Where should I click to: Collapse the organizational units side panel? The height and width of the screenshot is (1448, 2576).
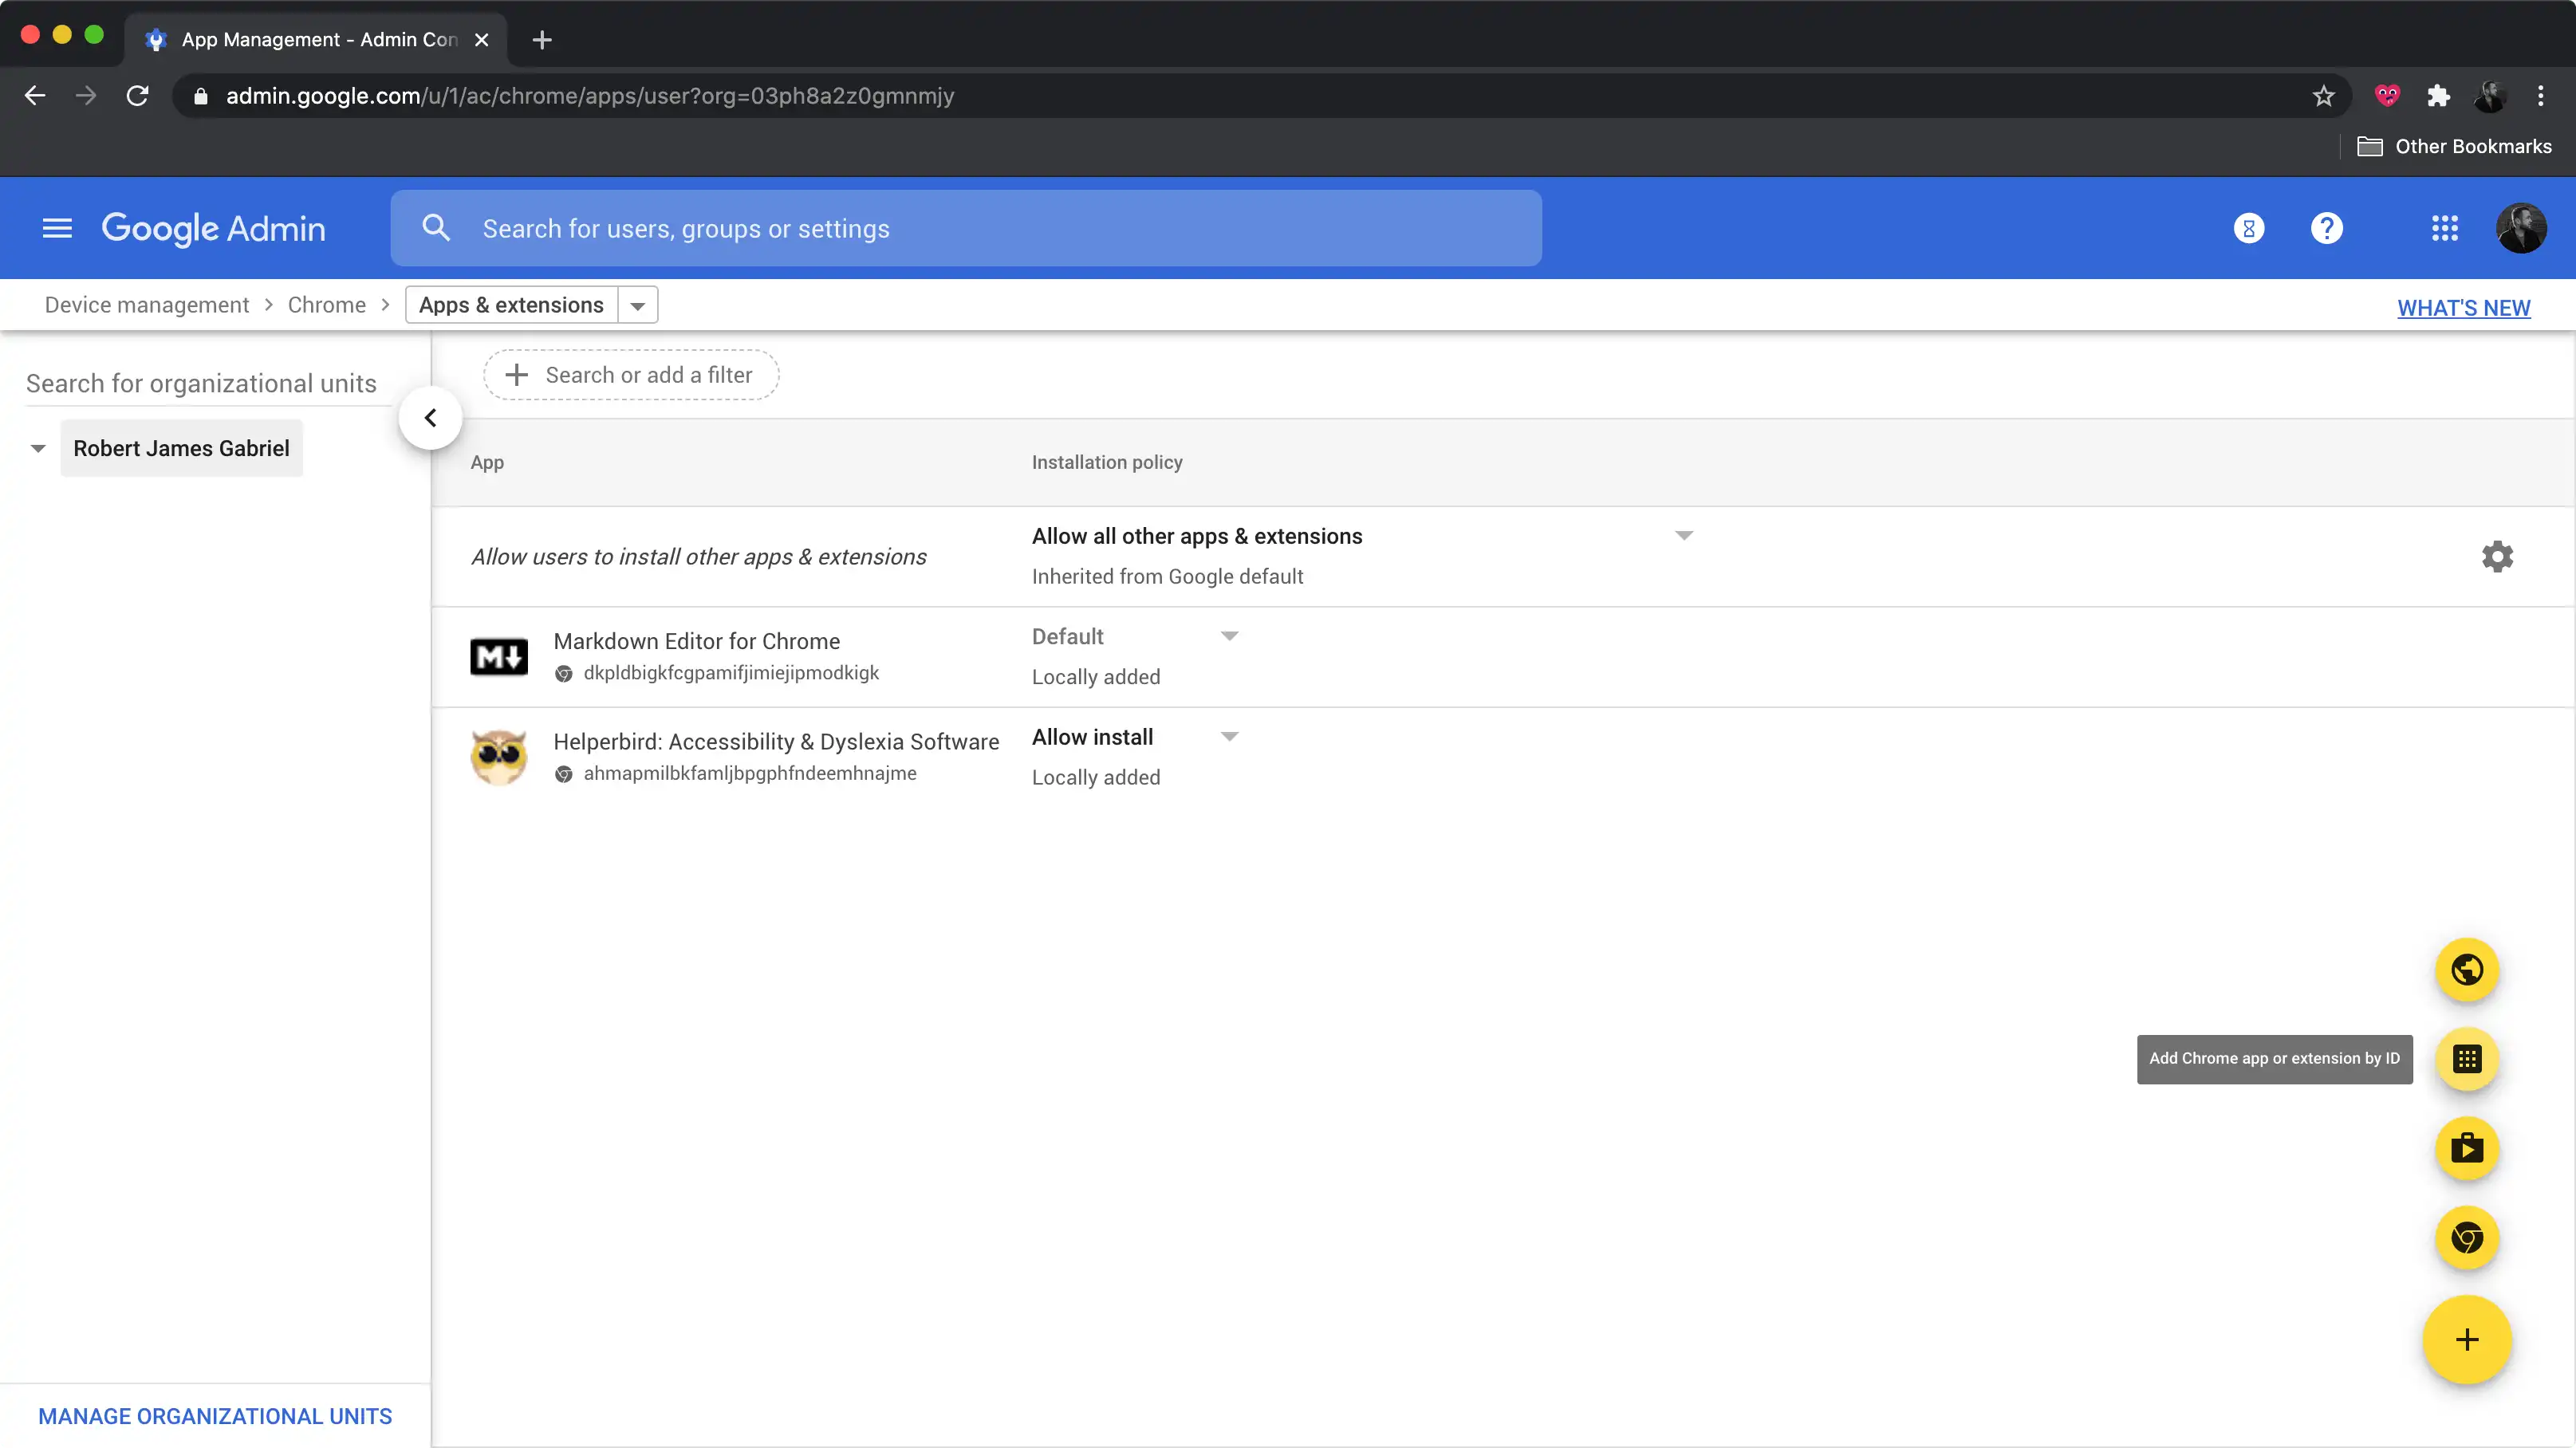(430, 418)
